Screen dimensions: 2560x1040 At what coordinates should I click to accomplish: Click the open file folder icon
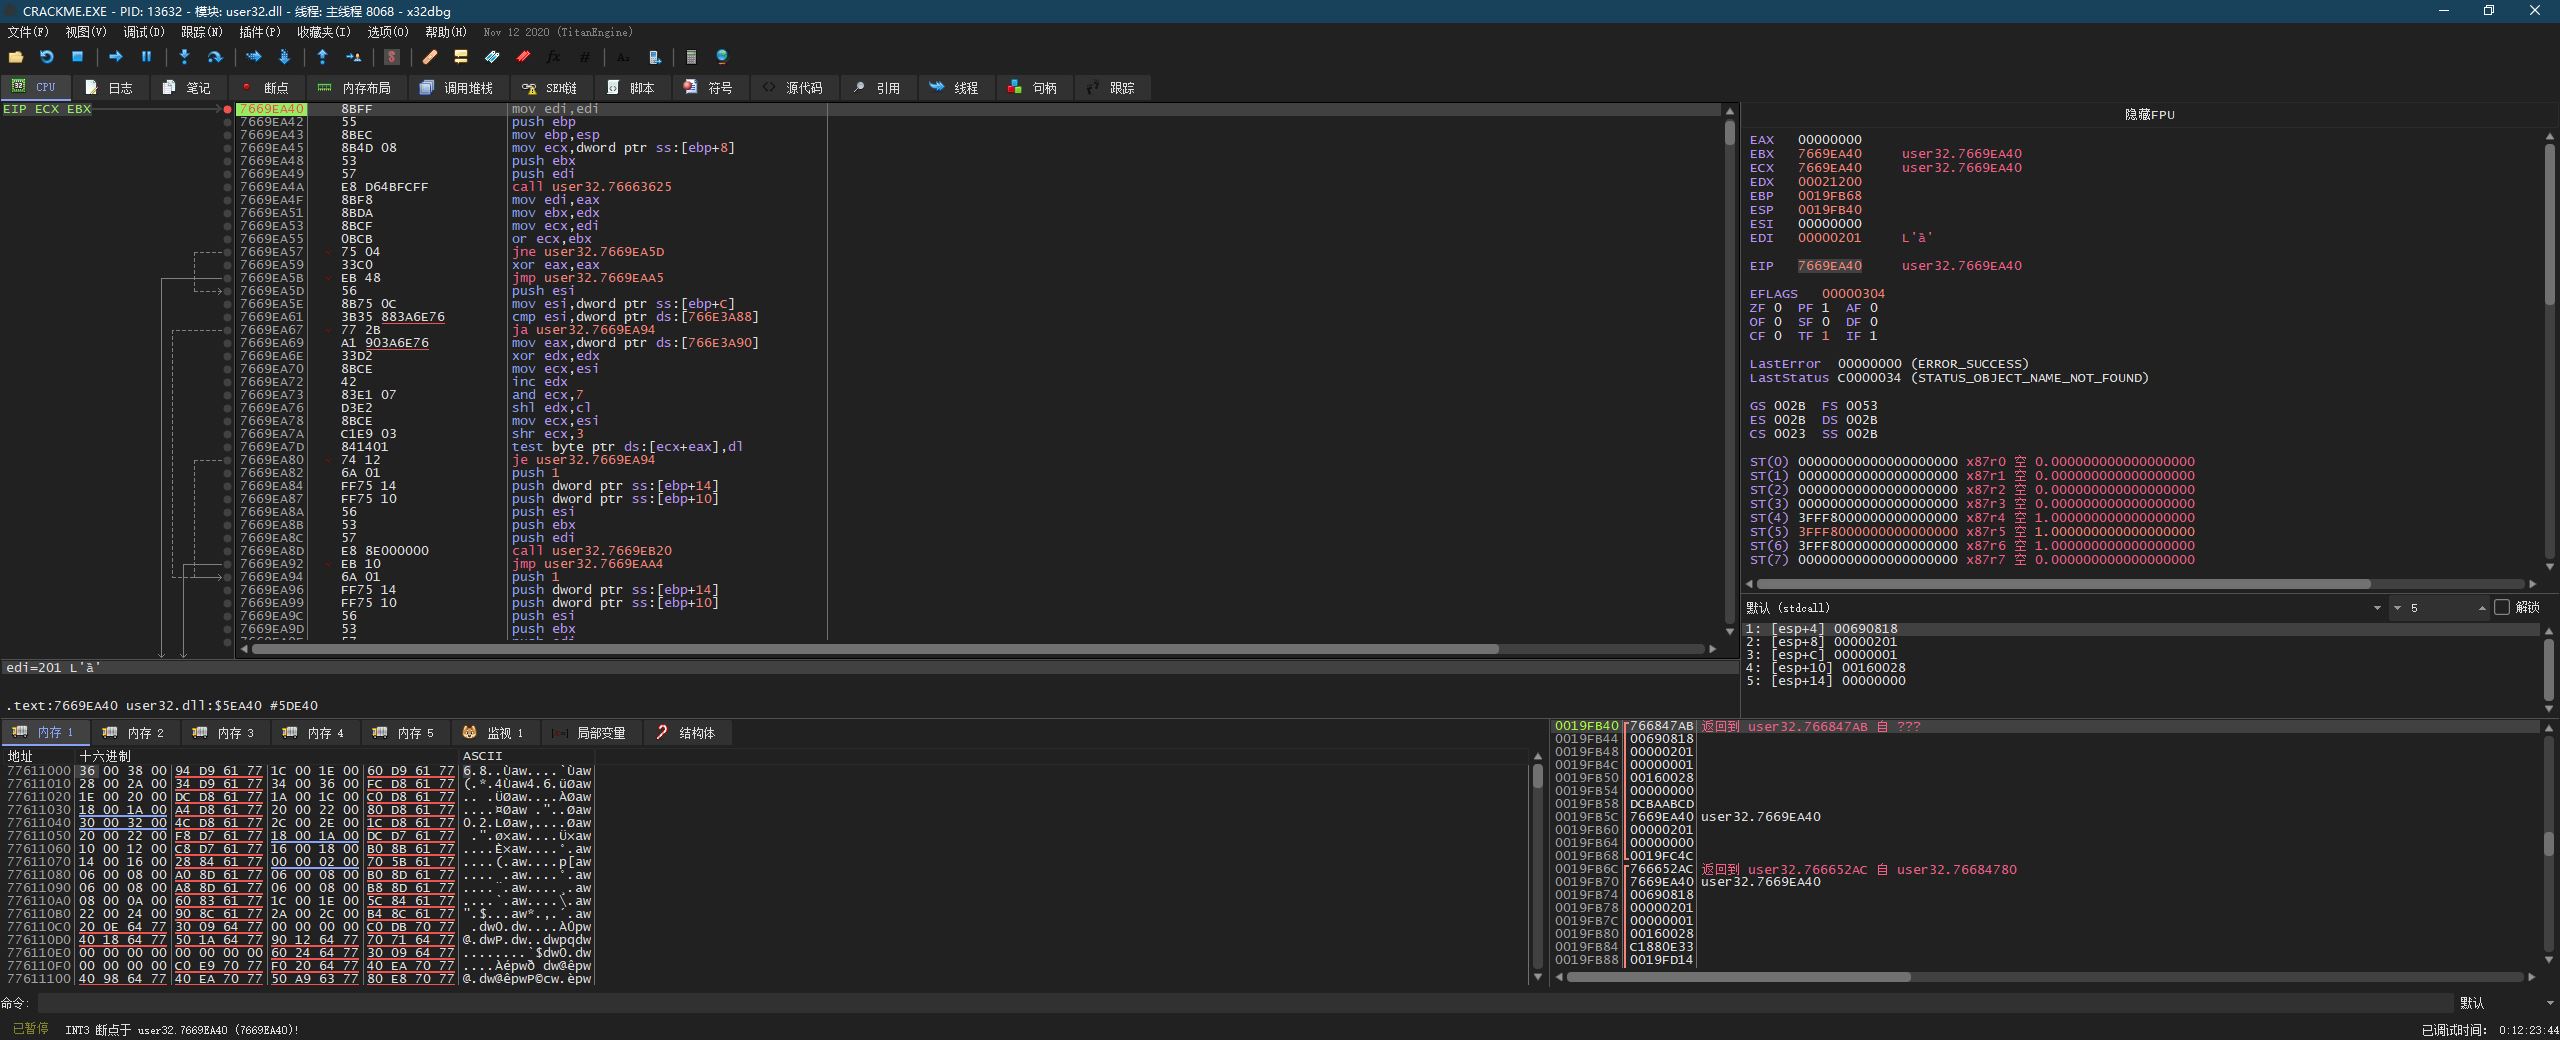point(16,57)
